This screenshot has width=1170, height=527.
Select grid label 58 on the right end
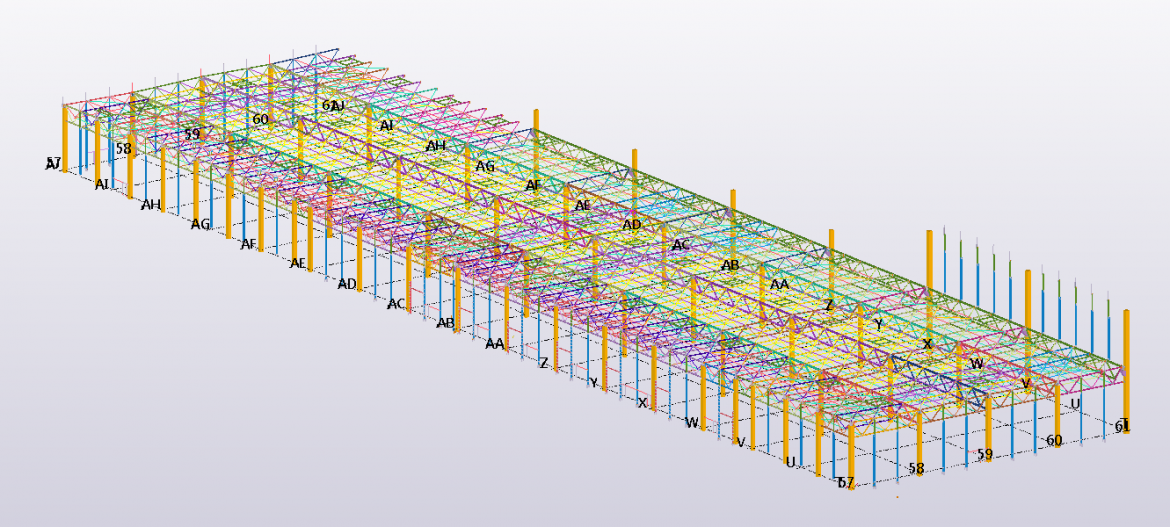(916, 468)
